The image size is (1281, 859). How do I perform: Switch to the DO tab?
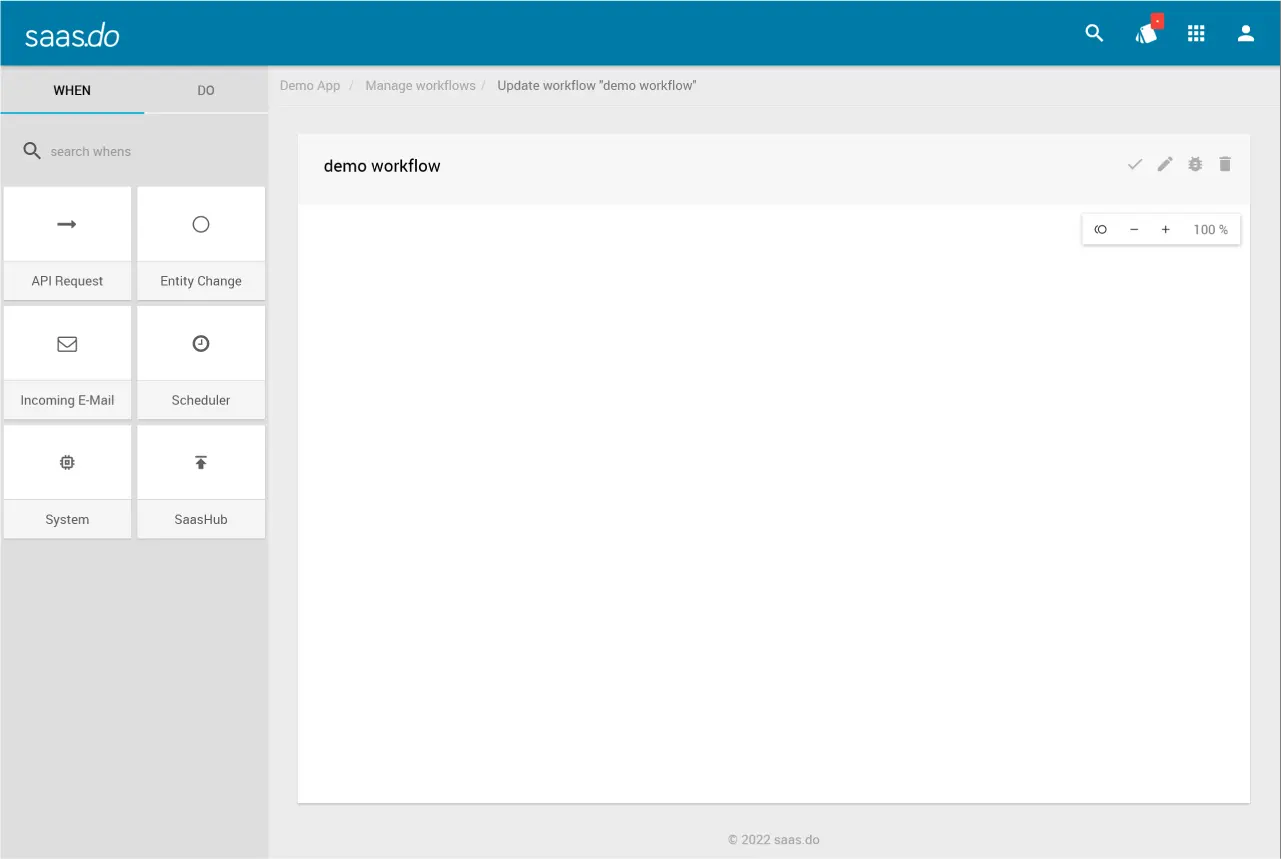tap(206, 90)
